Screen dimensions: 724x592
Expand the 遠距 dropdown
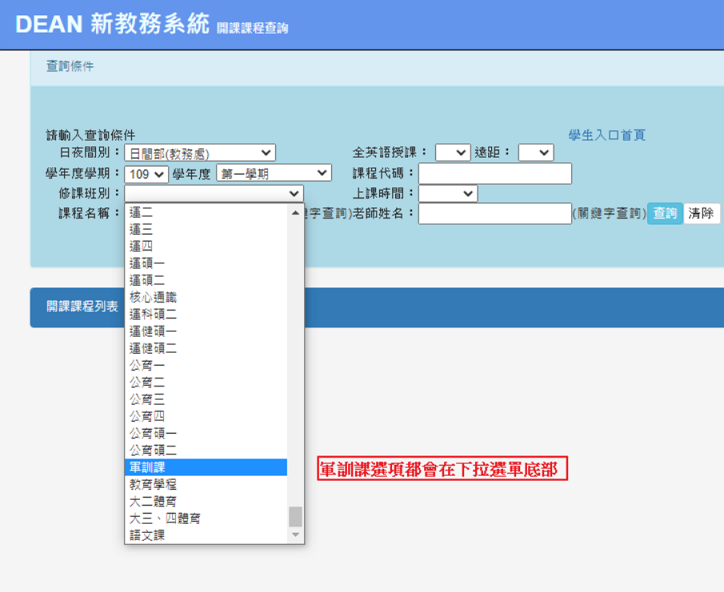point(535,153)
